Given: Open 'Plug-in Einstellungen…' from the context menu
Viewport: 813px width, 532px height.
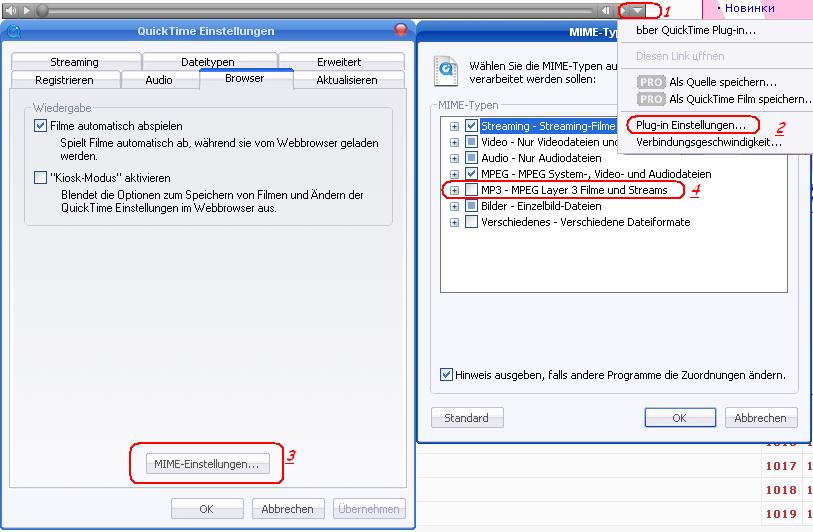Looking at the screenshot, I should 691,125.
